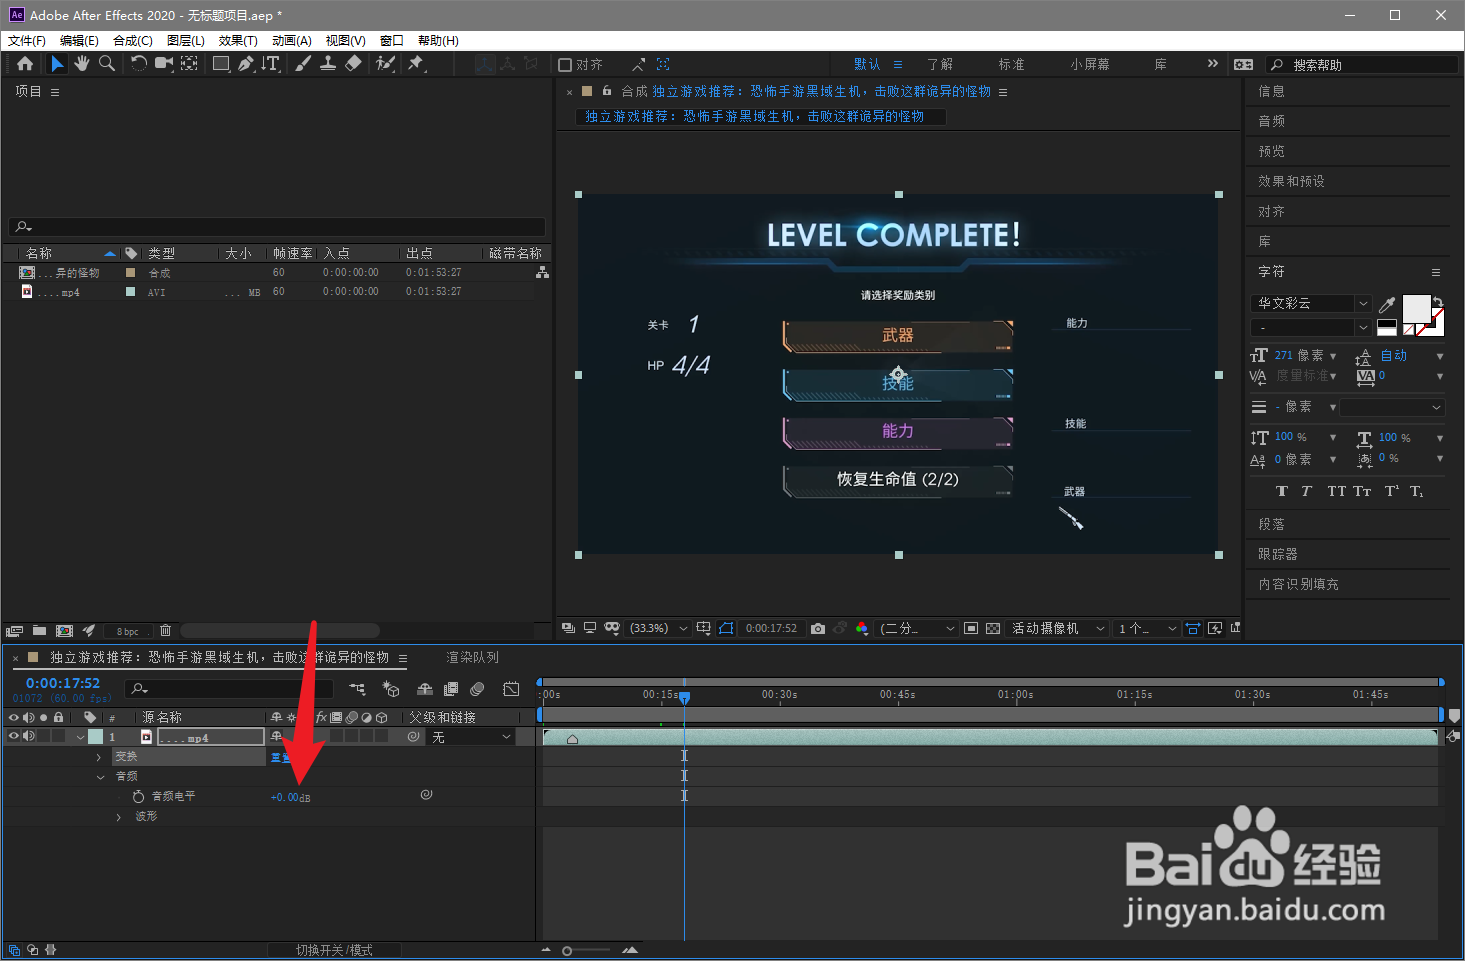Toggle the composition viewer lock icon
Viewport: 1465px width, 961px height.
[x=606, y=91]
